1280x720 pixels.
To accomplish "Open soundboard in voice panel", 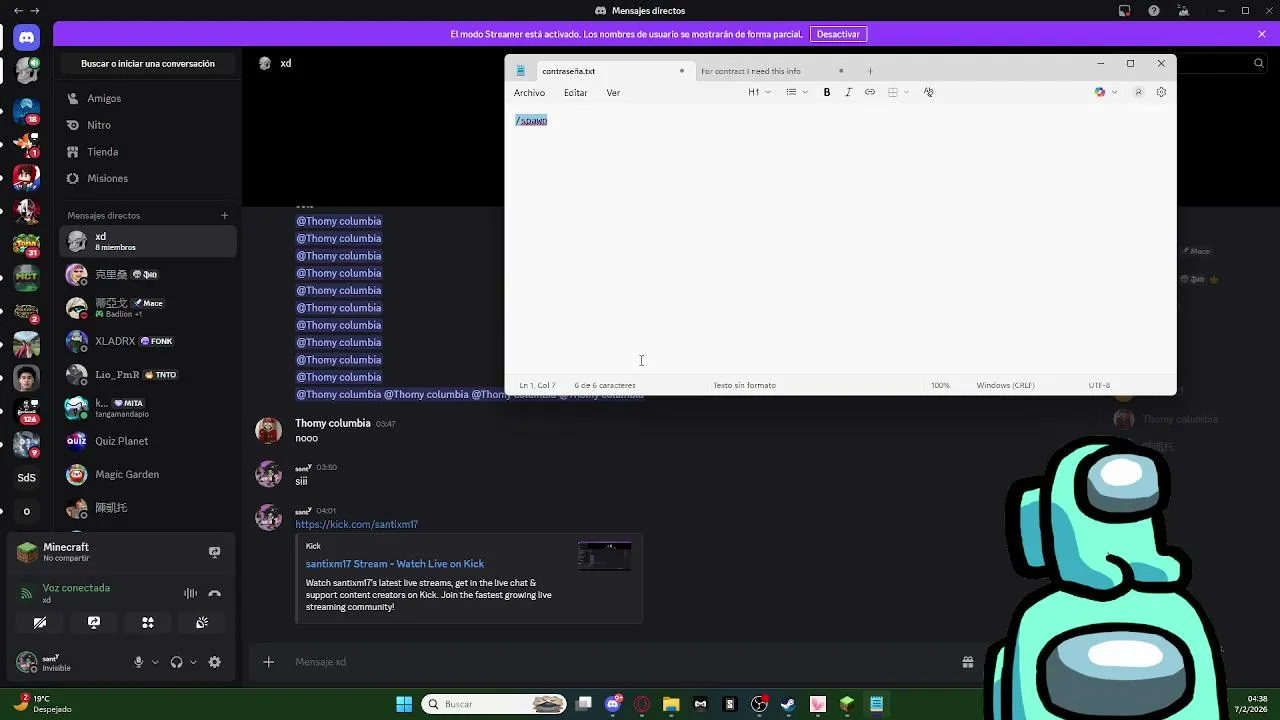I will point(202,622).
